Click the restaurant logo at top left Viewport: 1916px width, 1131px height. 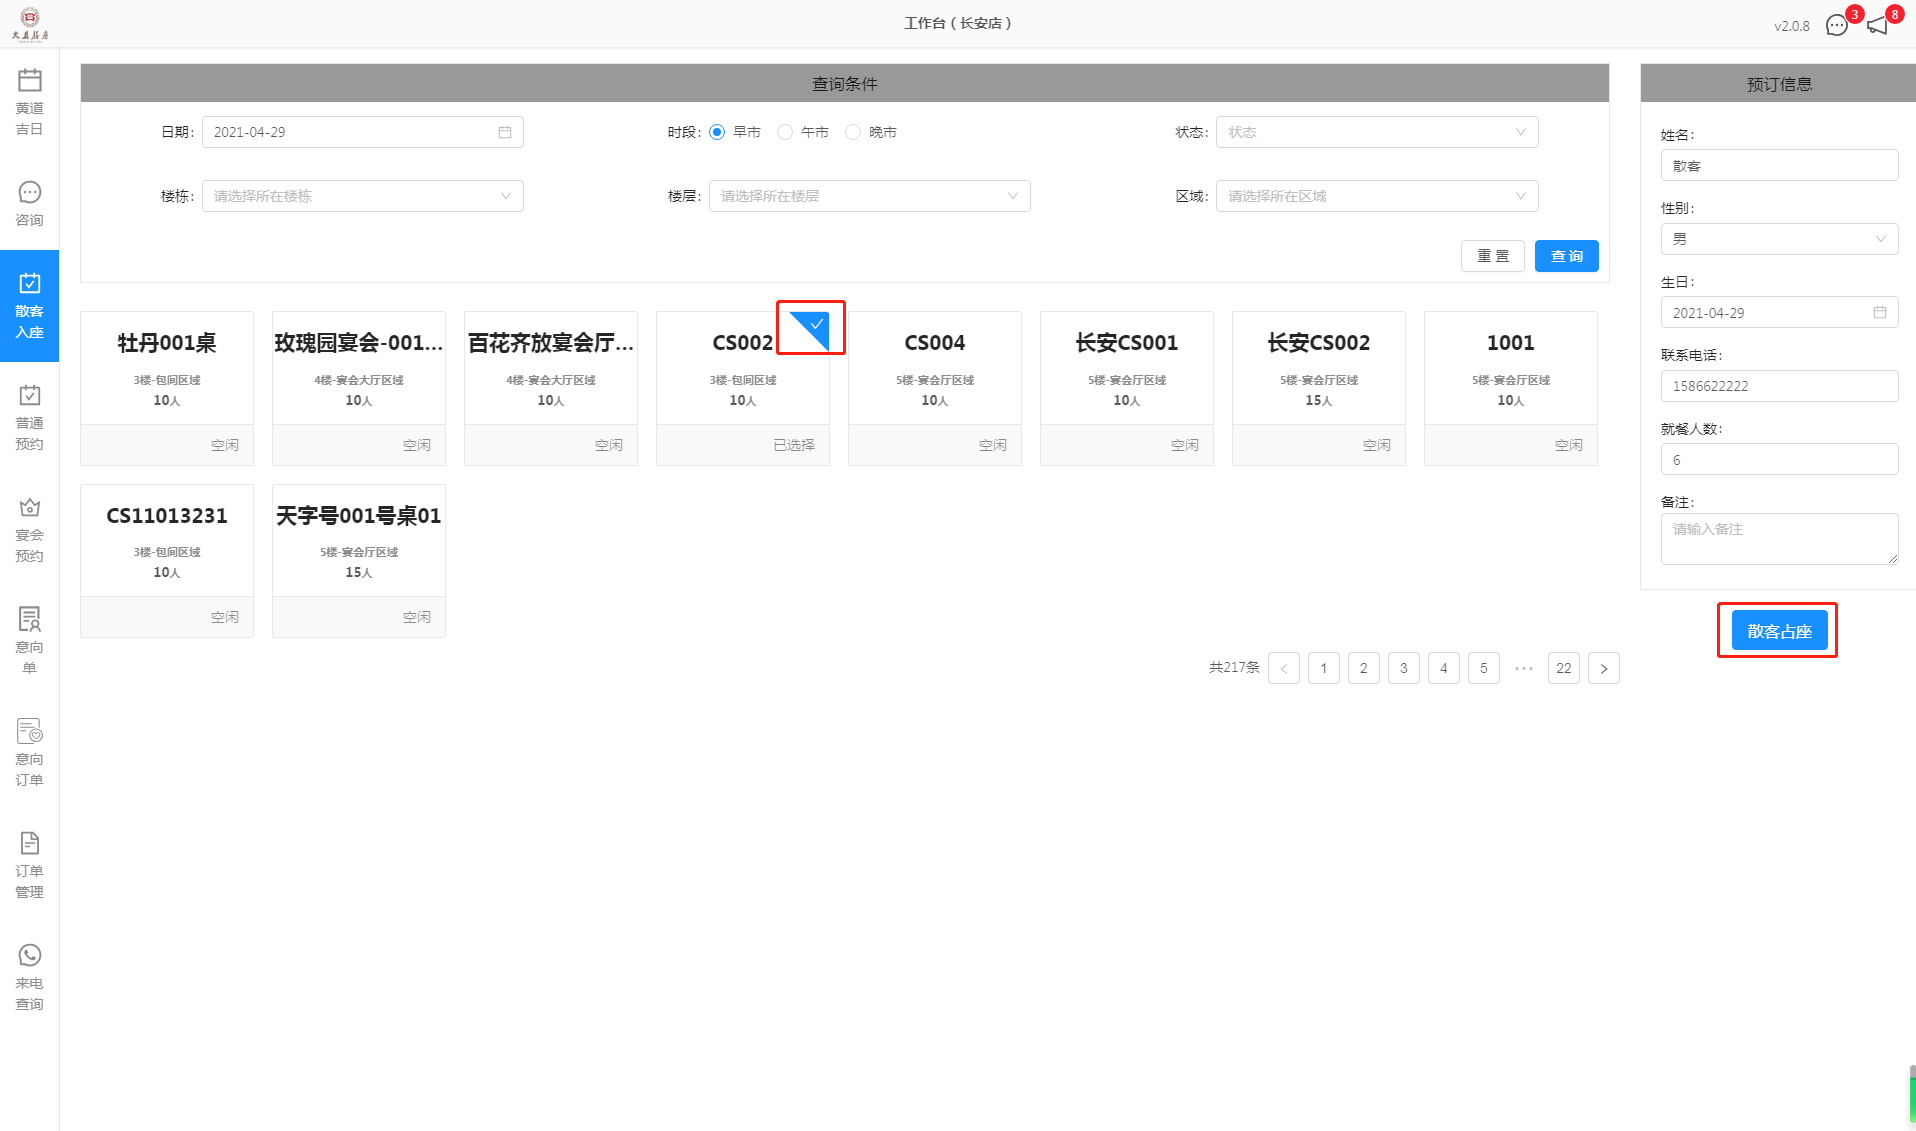30,23
